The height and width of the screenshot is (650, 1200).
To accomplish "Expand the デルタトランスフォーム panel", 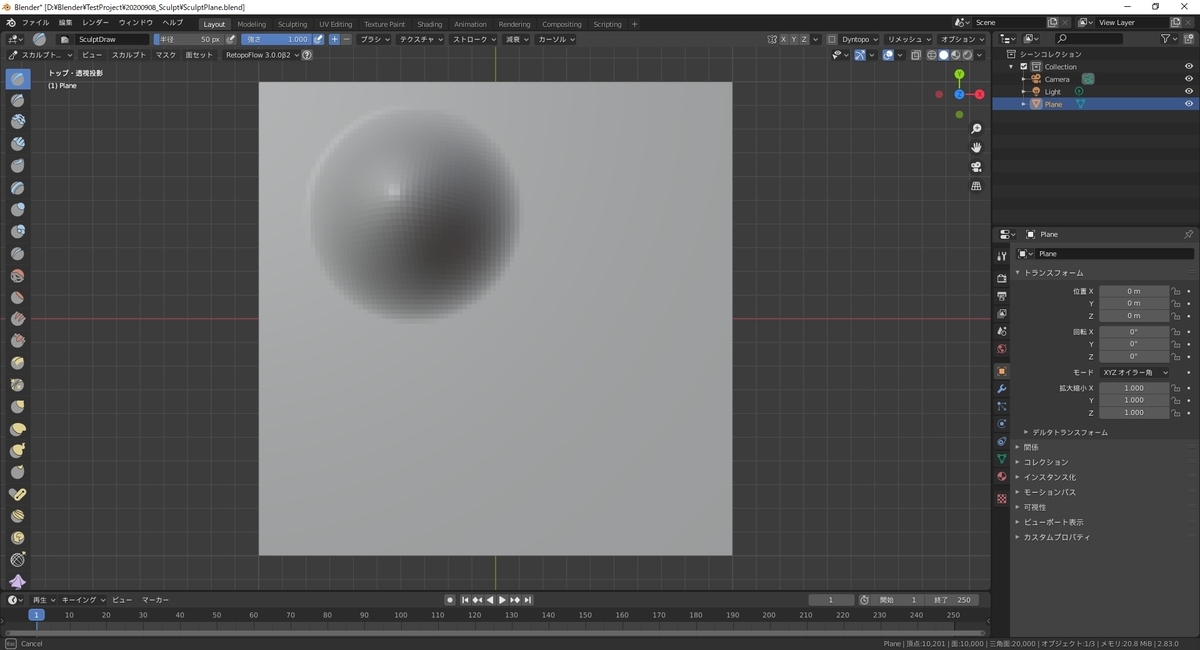I will click(x=1070, y=432).
